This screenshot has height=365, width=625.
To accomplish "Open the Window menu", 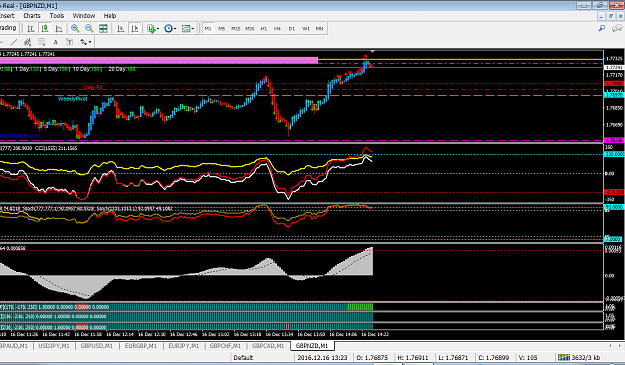I will click(x=84, y=16).
